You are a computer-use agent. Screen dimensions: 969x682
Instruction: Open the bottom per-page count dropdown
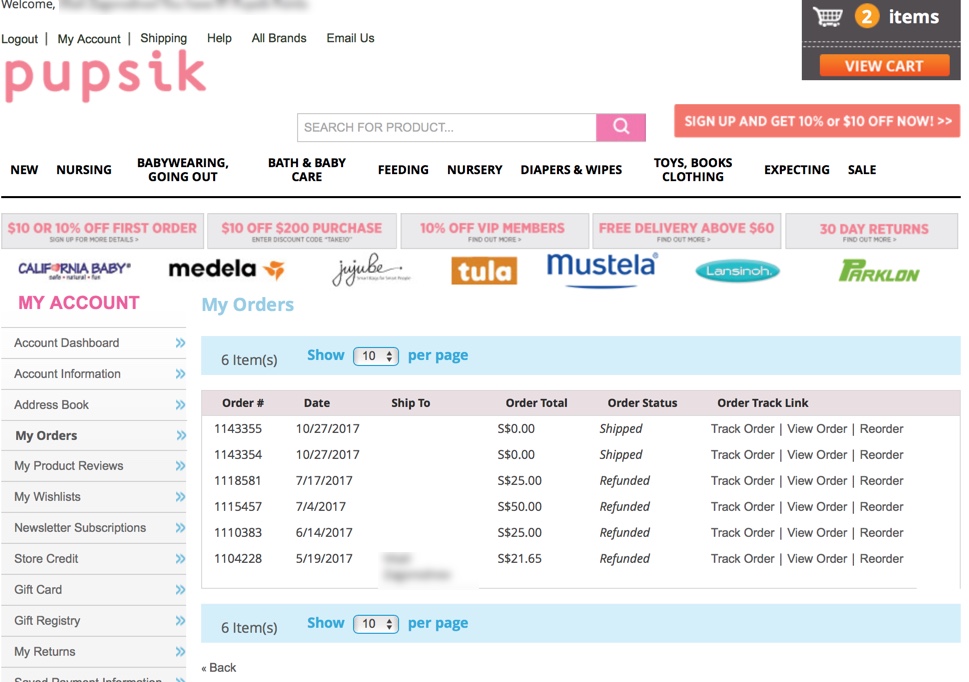376,624
